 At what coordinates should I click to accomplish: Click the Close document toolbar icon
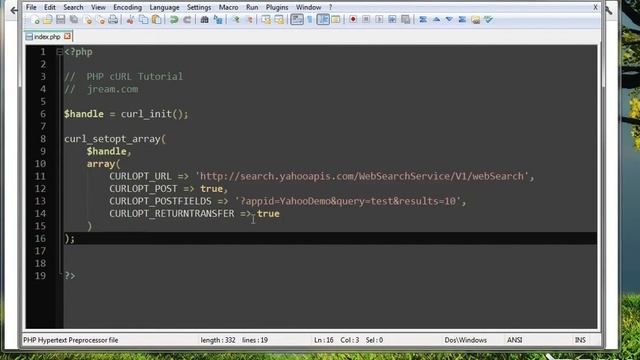87,20
